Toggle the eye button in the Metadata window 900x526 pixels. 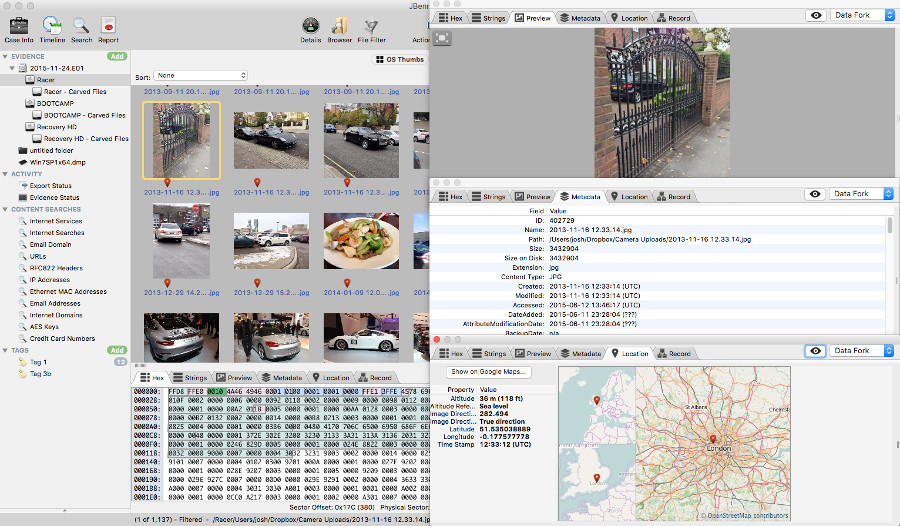(816, 194)
